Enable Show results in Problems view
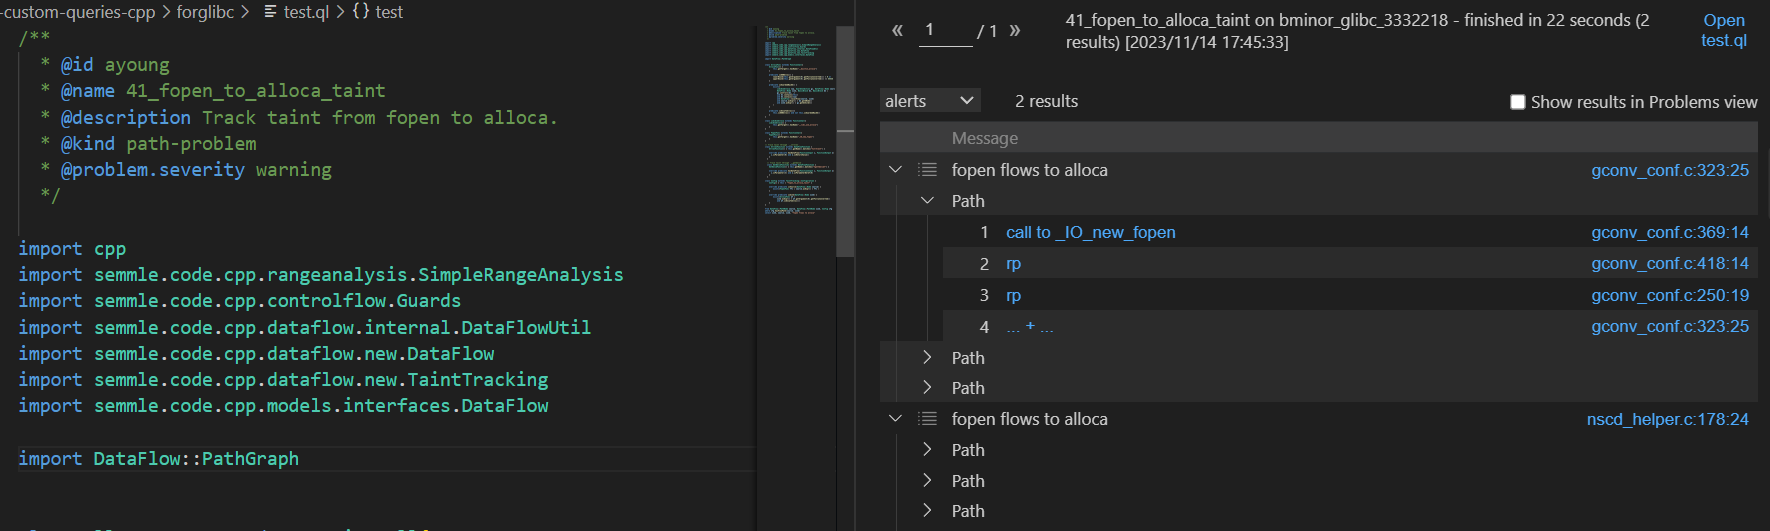The height and width of the screenshot is (531, 1770). pyautogui.click(x=1517, y=102)
